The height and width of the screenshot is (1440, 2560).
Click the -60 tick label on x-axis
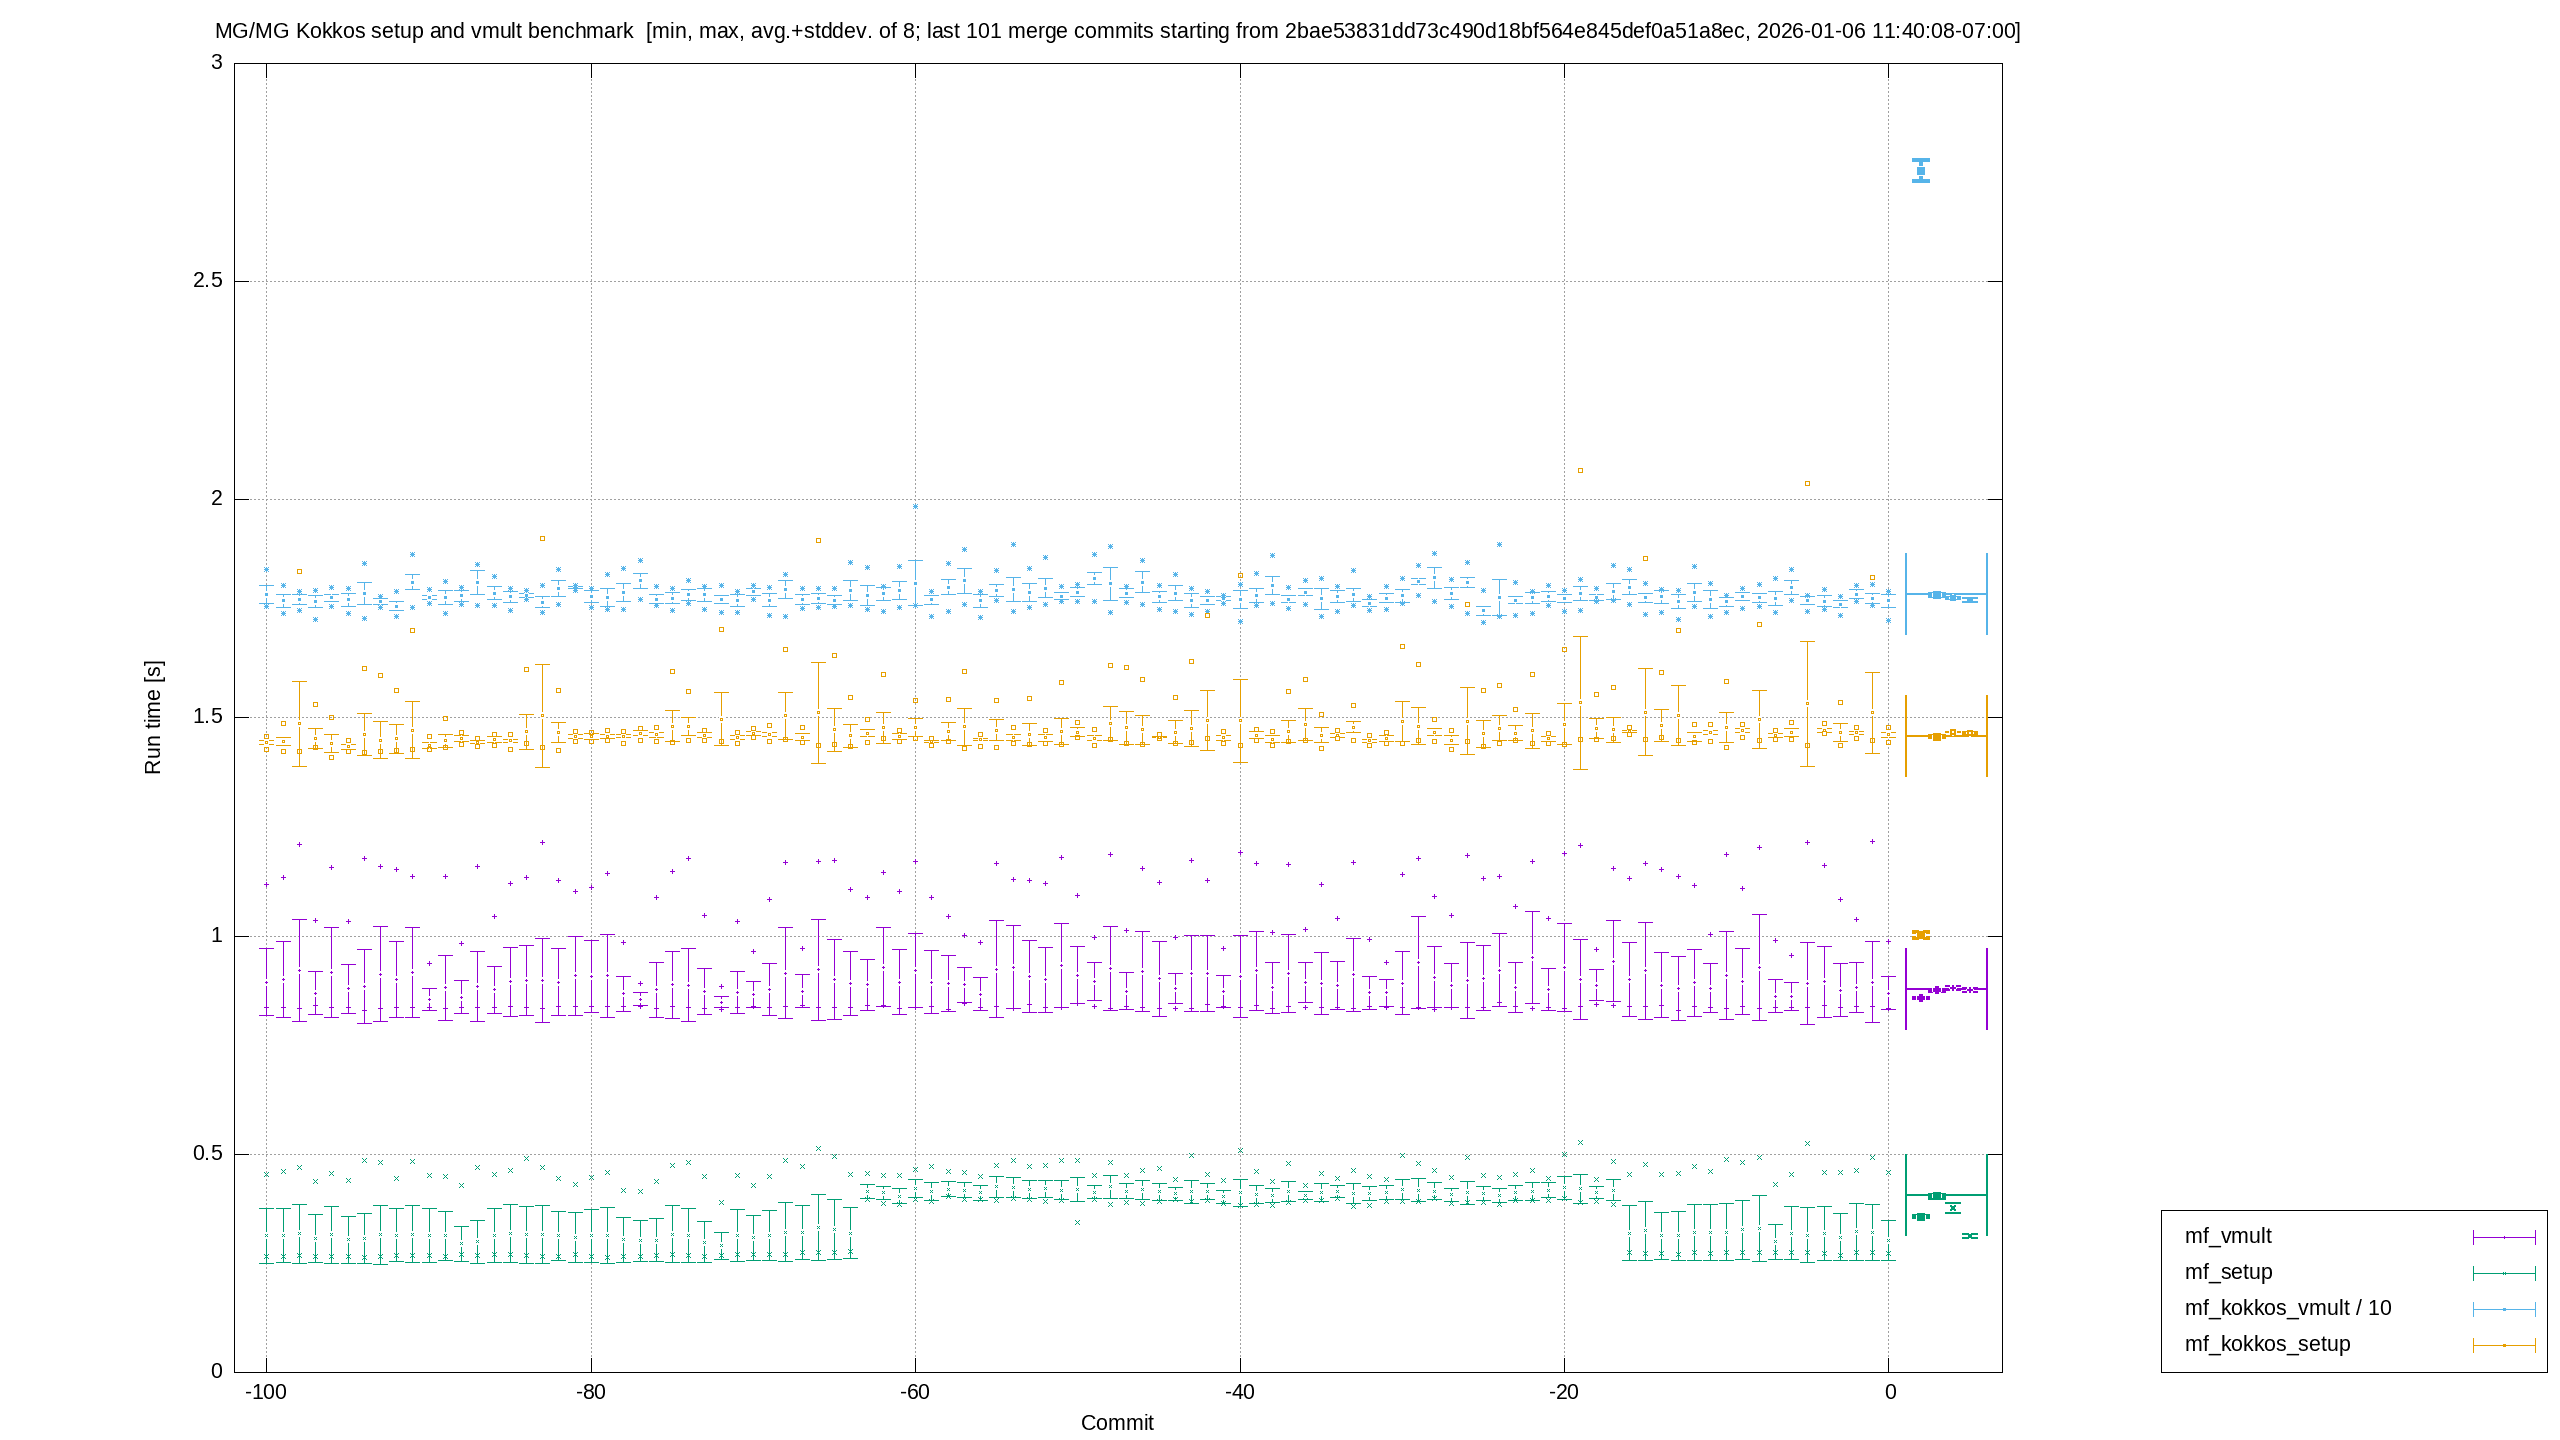[915, 1392]
